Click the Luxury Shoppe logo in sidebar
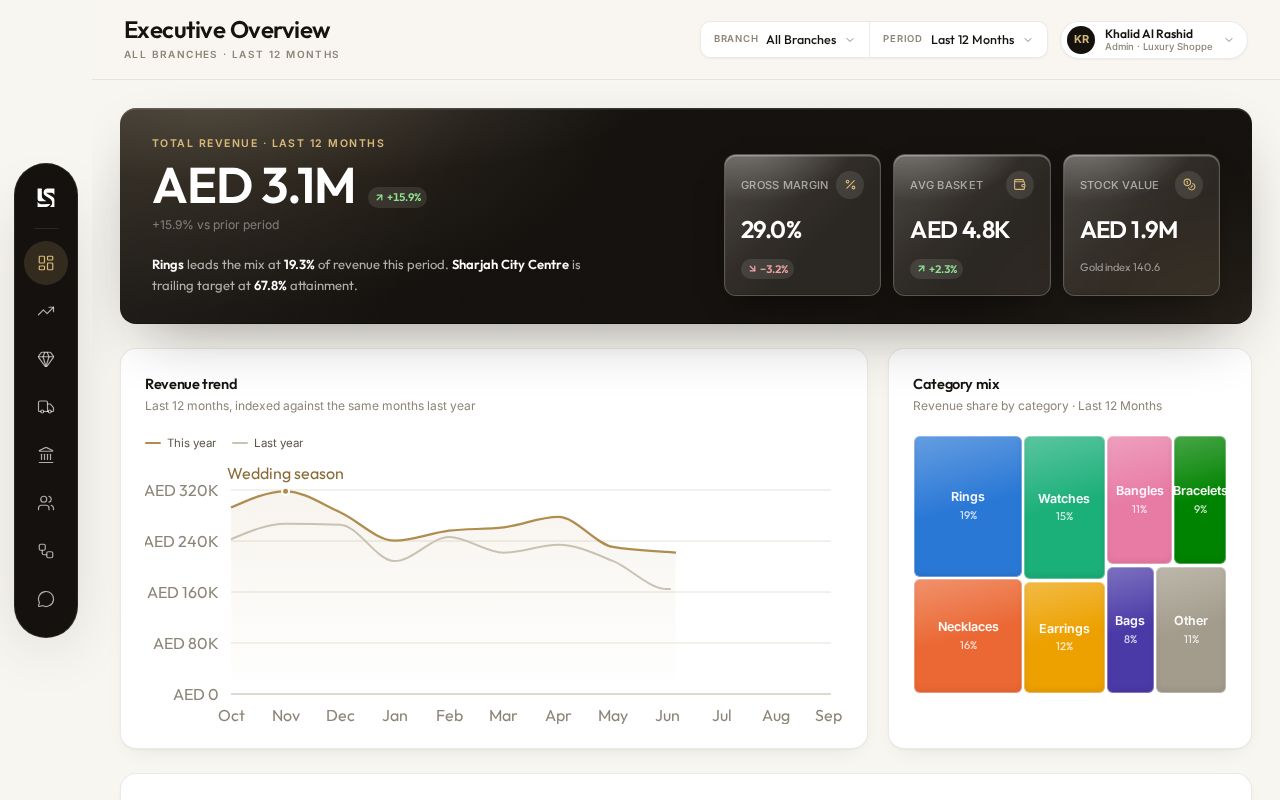Image resolution: width=1280 pixels, height=800 pixels. pos(46,198)
